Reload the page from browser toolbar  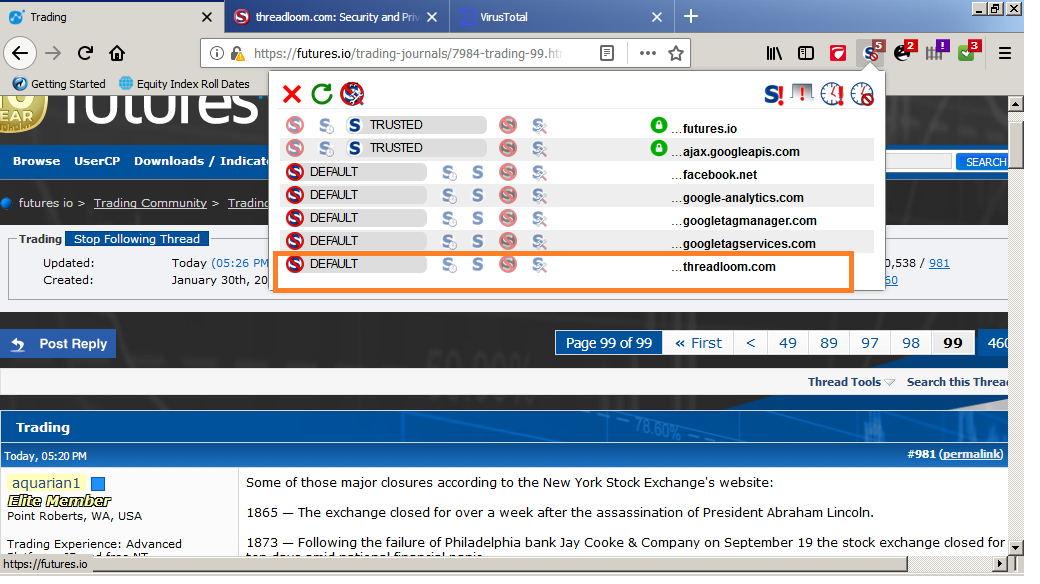coord(85,53)
